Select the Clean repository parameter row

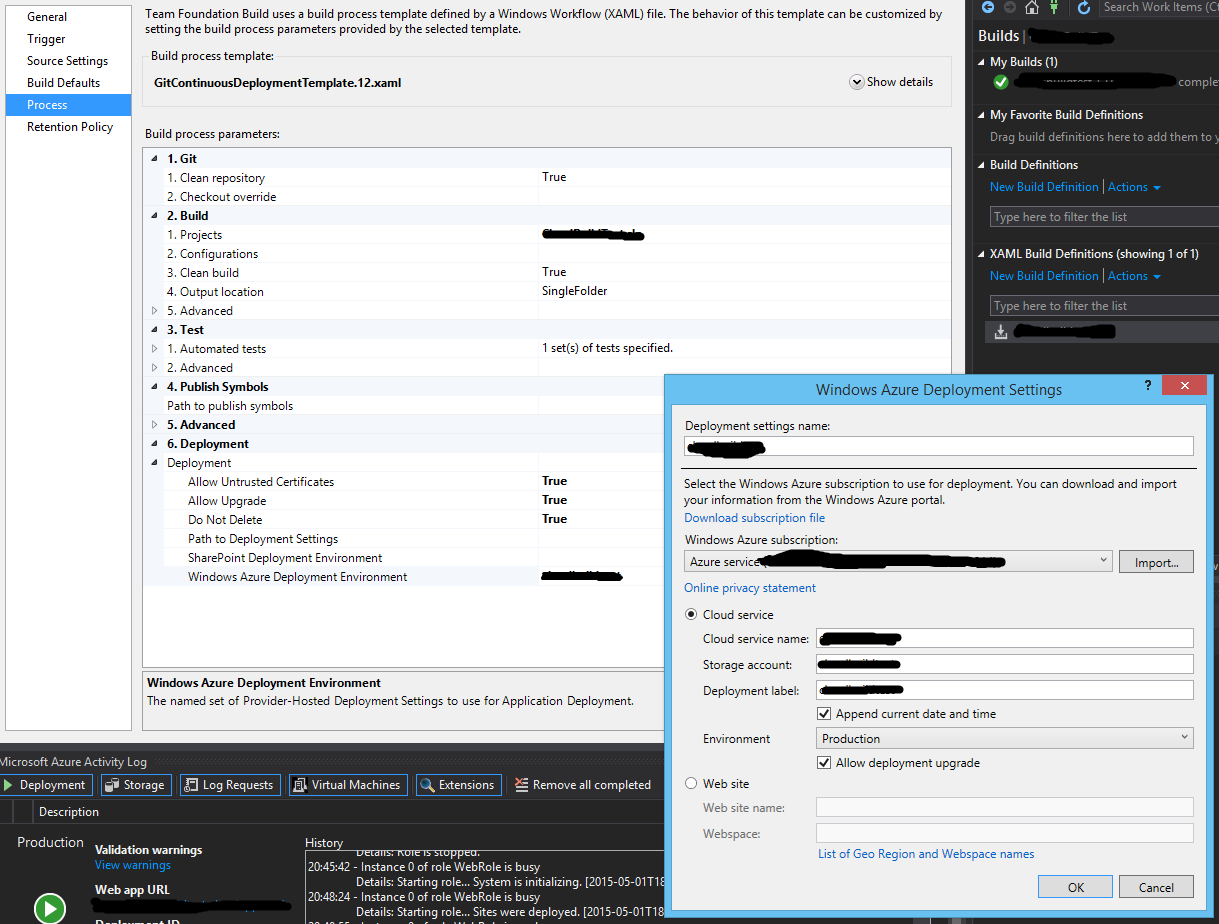tap(548, 178)
